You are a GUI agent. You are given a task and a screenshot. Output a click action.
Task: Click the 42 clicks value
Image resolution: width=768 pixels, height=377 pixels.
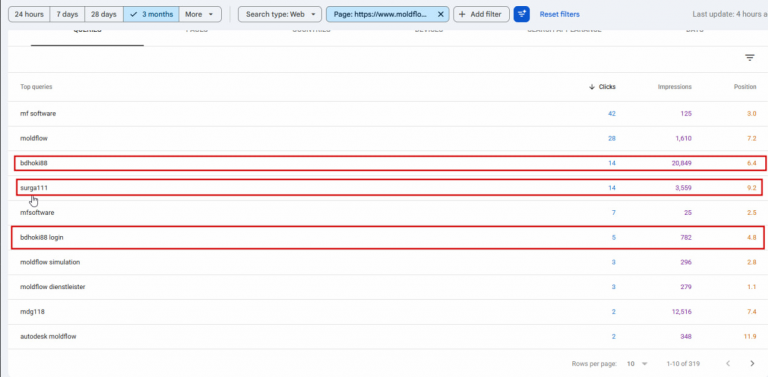pyautogui.click(x=612, y=114)
